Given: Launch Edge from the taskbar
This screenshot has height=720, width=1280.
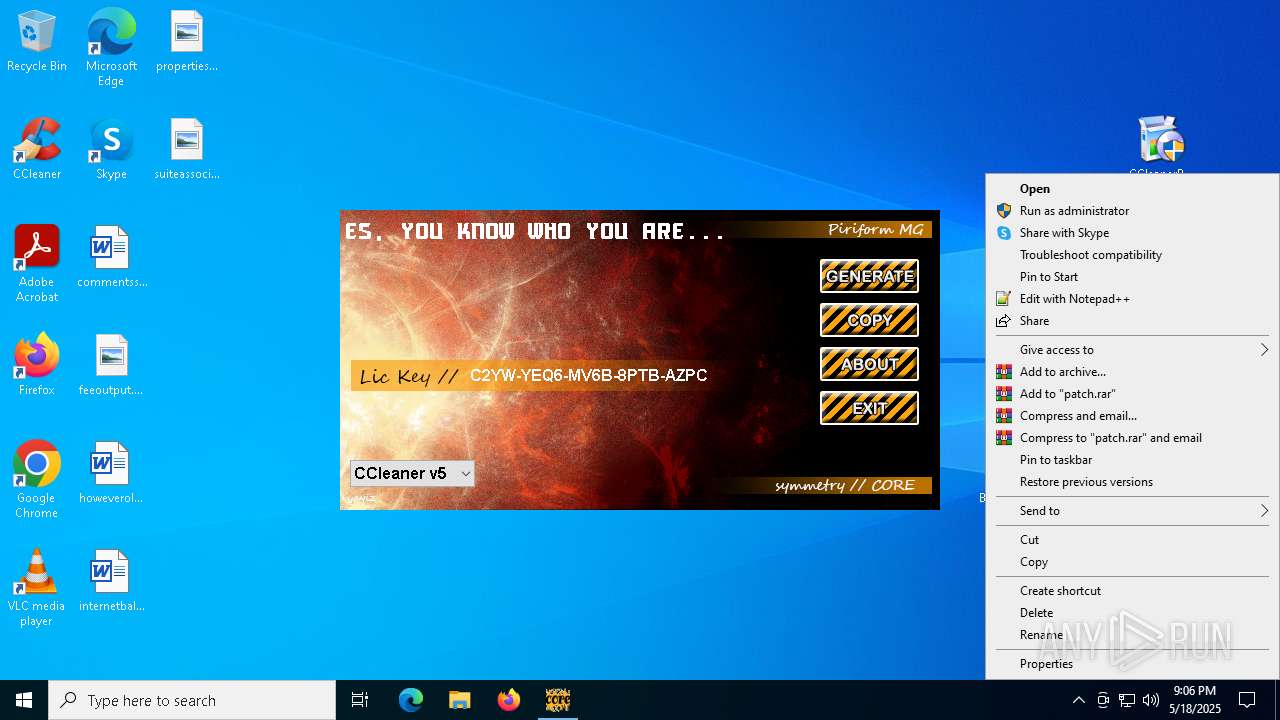Looking at the screenshot, I should pyautogui.click(x=411, y=700).
